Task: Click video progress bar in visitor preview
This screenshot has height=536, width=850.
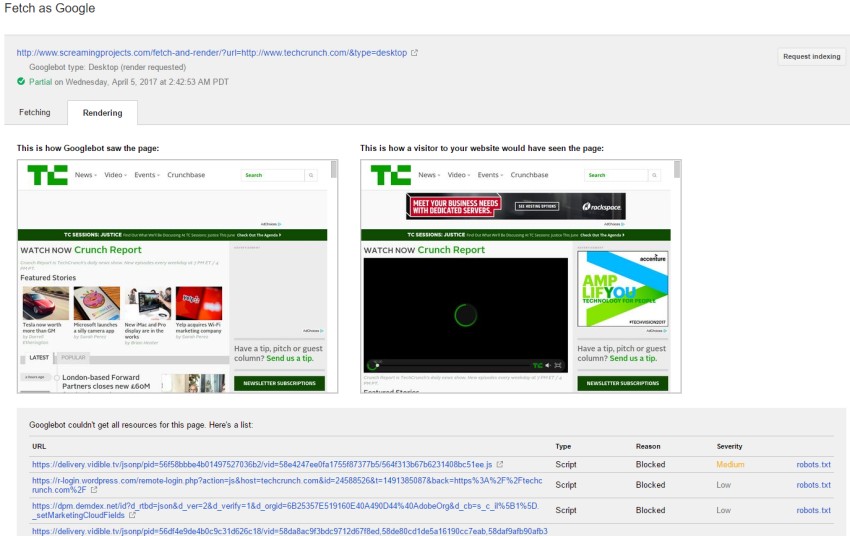Action: (x=455, y=365)
